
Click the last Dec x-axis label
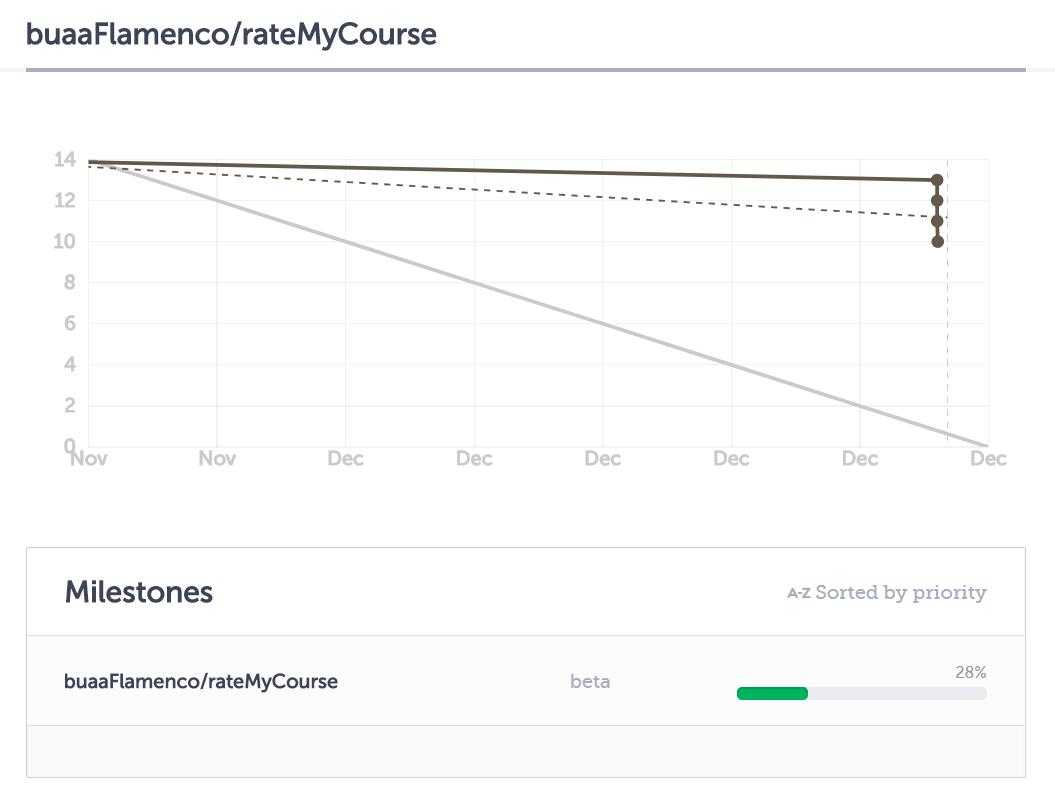click(x=988, y=459)
